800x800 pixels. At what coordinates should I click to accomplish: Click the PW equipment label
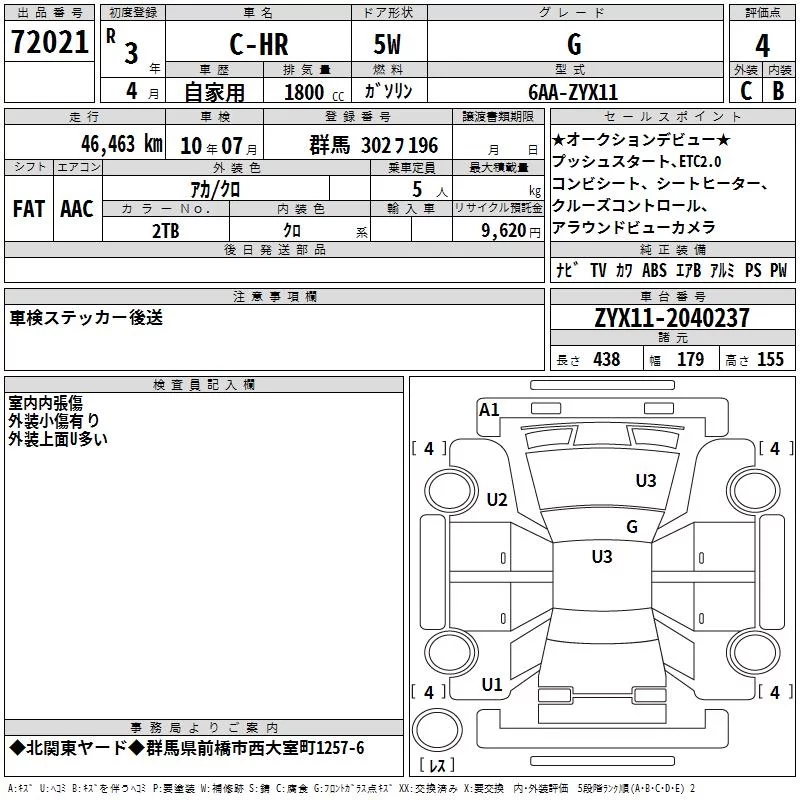coord(778,270)
